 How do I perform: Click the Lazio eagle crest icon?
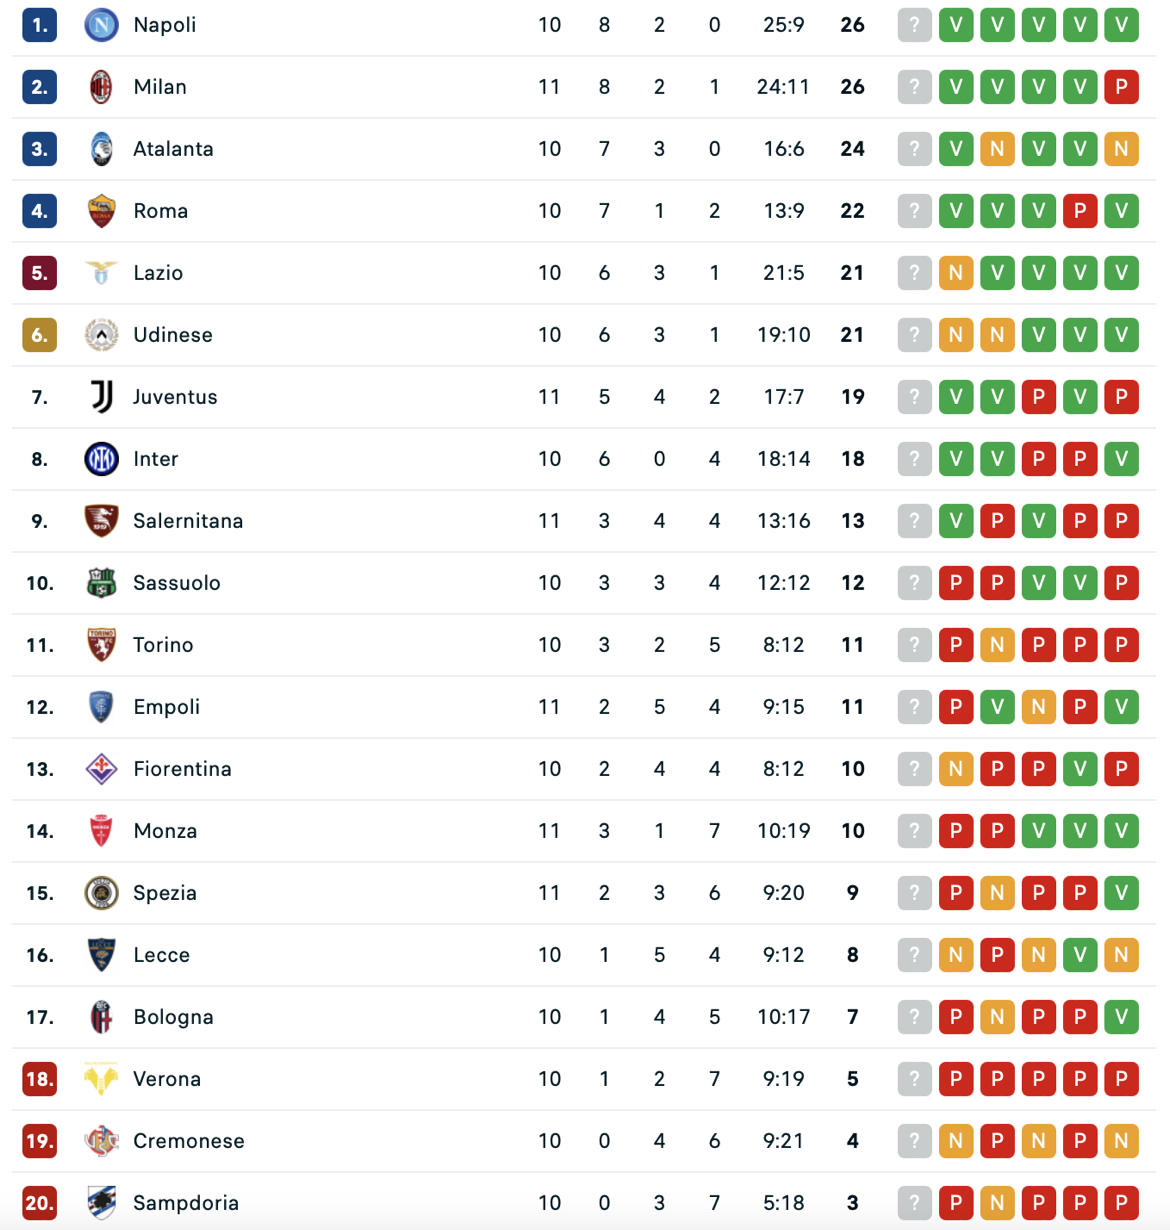(x=101, y=273)
